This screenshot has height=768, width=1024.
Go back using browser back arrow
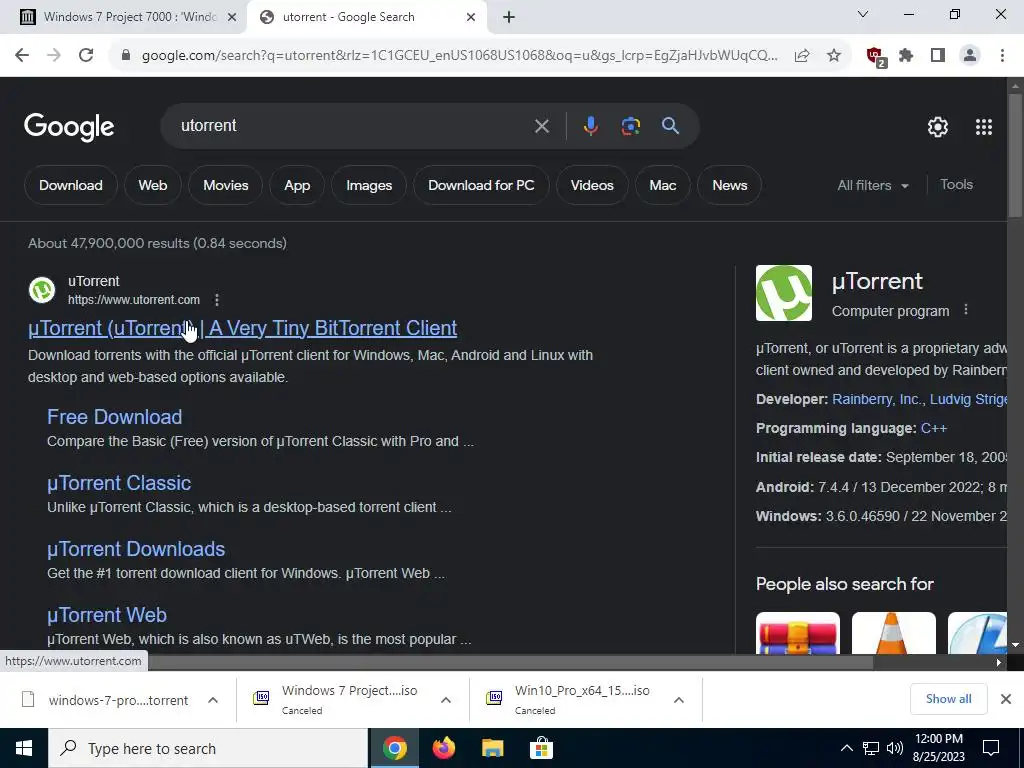point(22,56)
